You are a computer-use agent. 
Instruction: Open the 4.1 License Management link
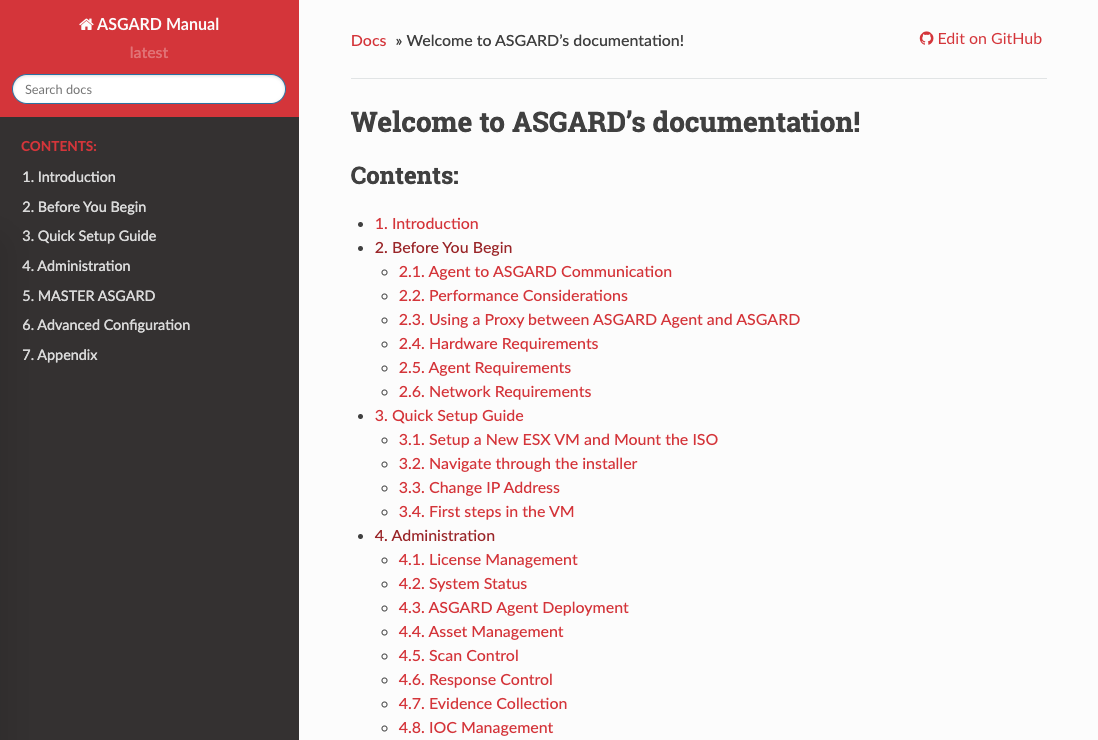coord(488,560)
